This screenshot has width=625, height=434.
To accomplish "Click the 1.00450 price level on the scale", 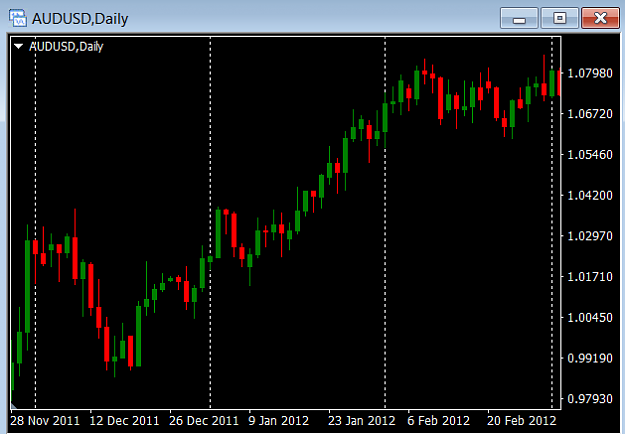I will [x=590, y=318].
